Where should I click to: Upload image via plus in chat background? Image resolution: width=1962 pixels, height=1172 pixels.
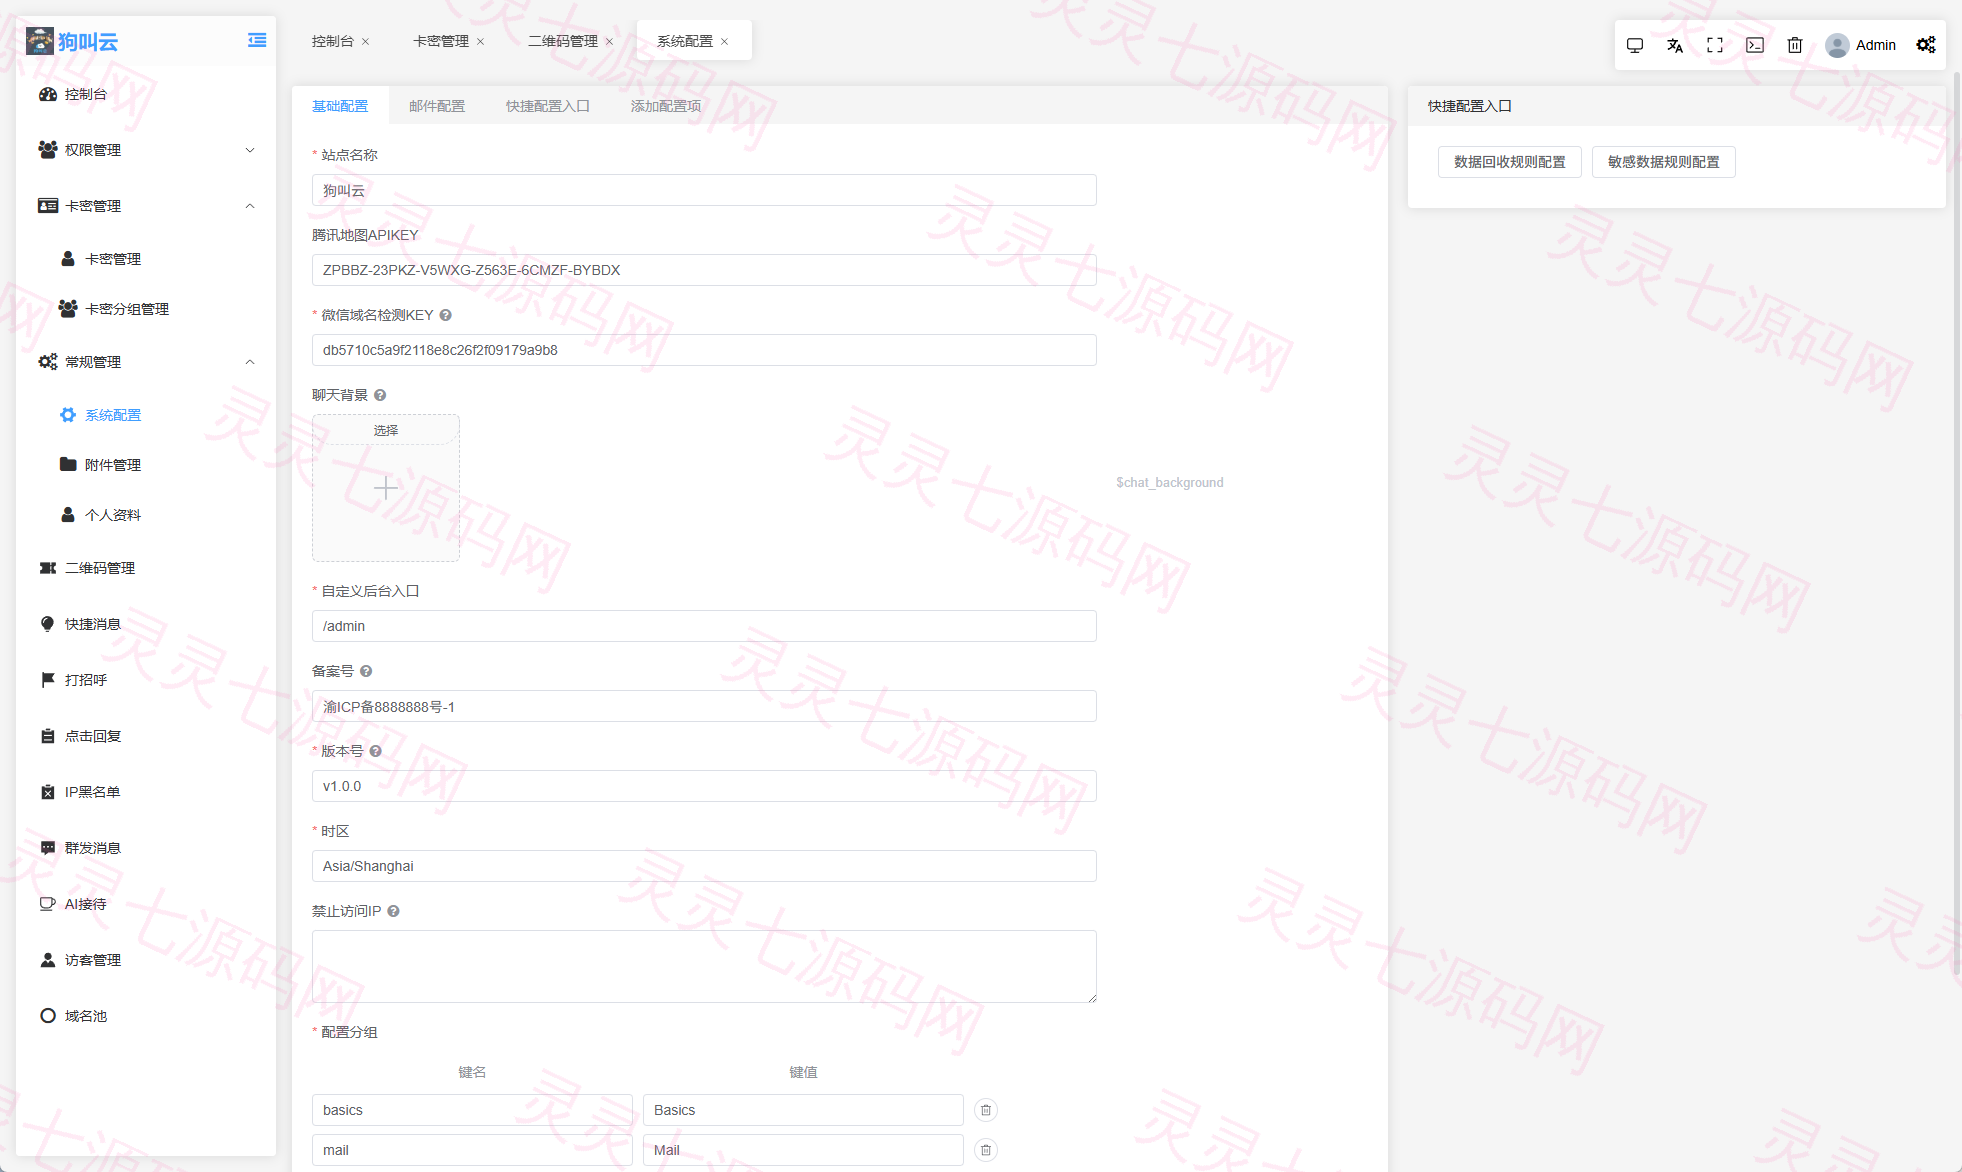coord(386,488)
